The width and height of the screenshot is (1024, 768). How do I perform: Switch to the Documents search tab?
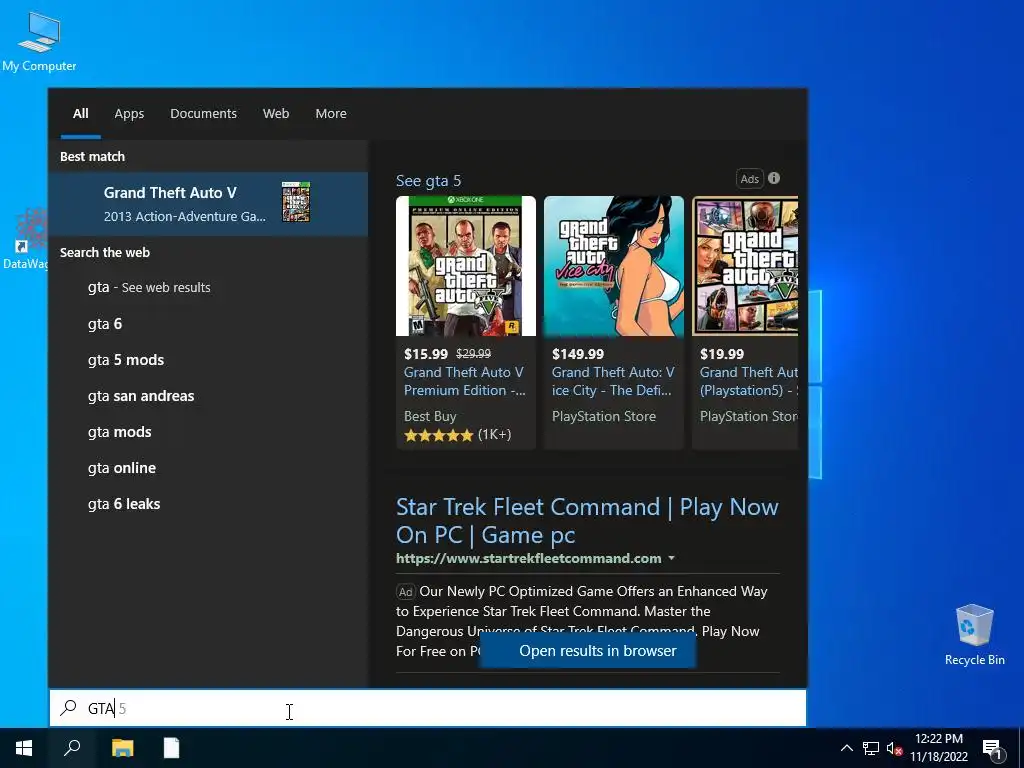click(x=203, y=114)
